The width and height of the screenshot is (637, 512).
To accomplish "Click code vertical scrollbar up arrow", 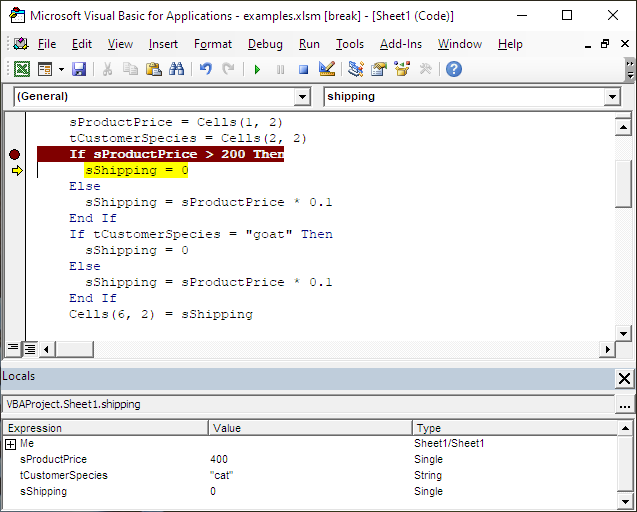I will 624,127.
